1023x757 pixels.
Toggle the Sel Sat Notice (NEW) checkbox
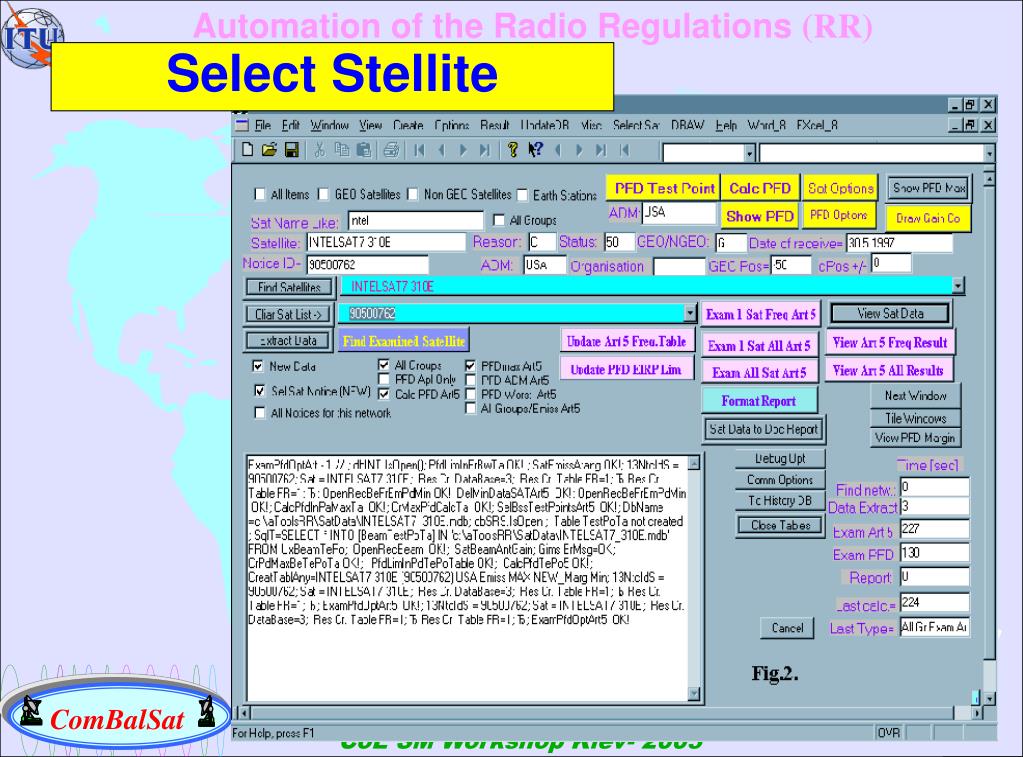(x=259, y=390)
